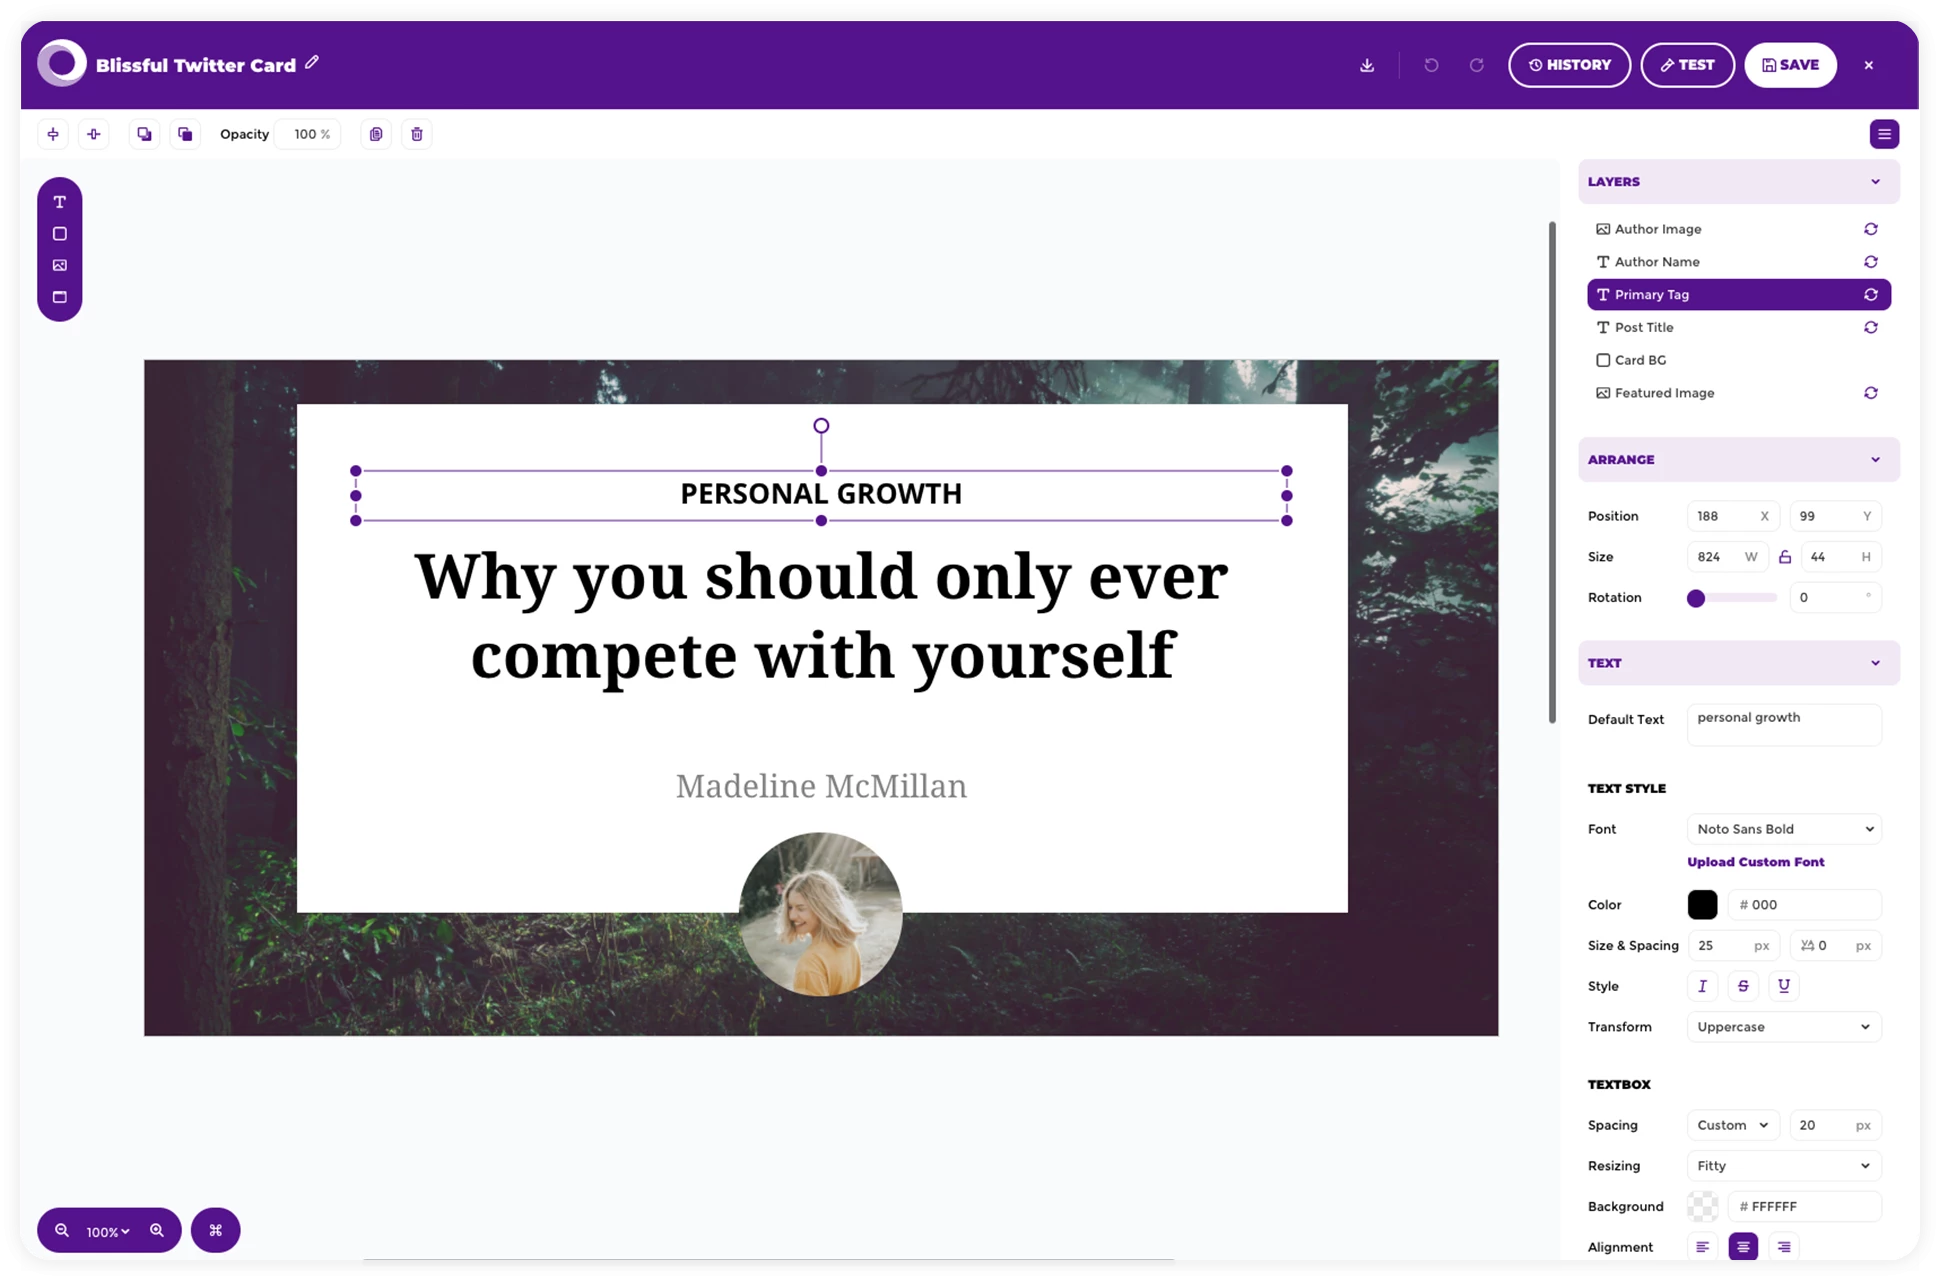Image resolution: width=1940 pixels, height=1280 pixels.
Task: Set text alignment to left
Action: tap(1702, 1247)
